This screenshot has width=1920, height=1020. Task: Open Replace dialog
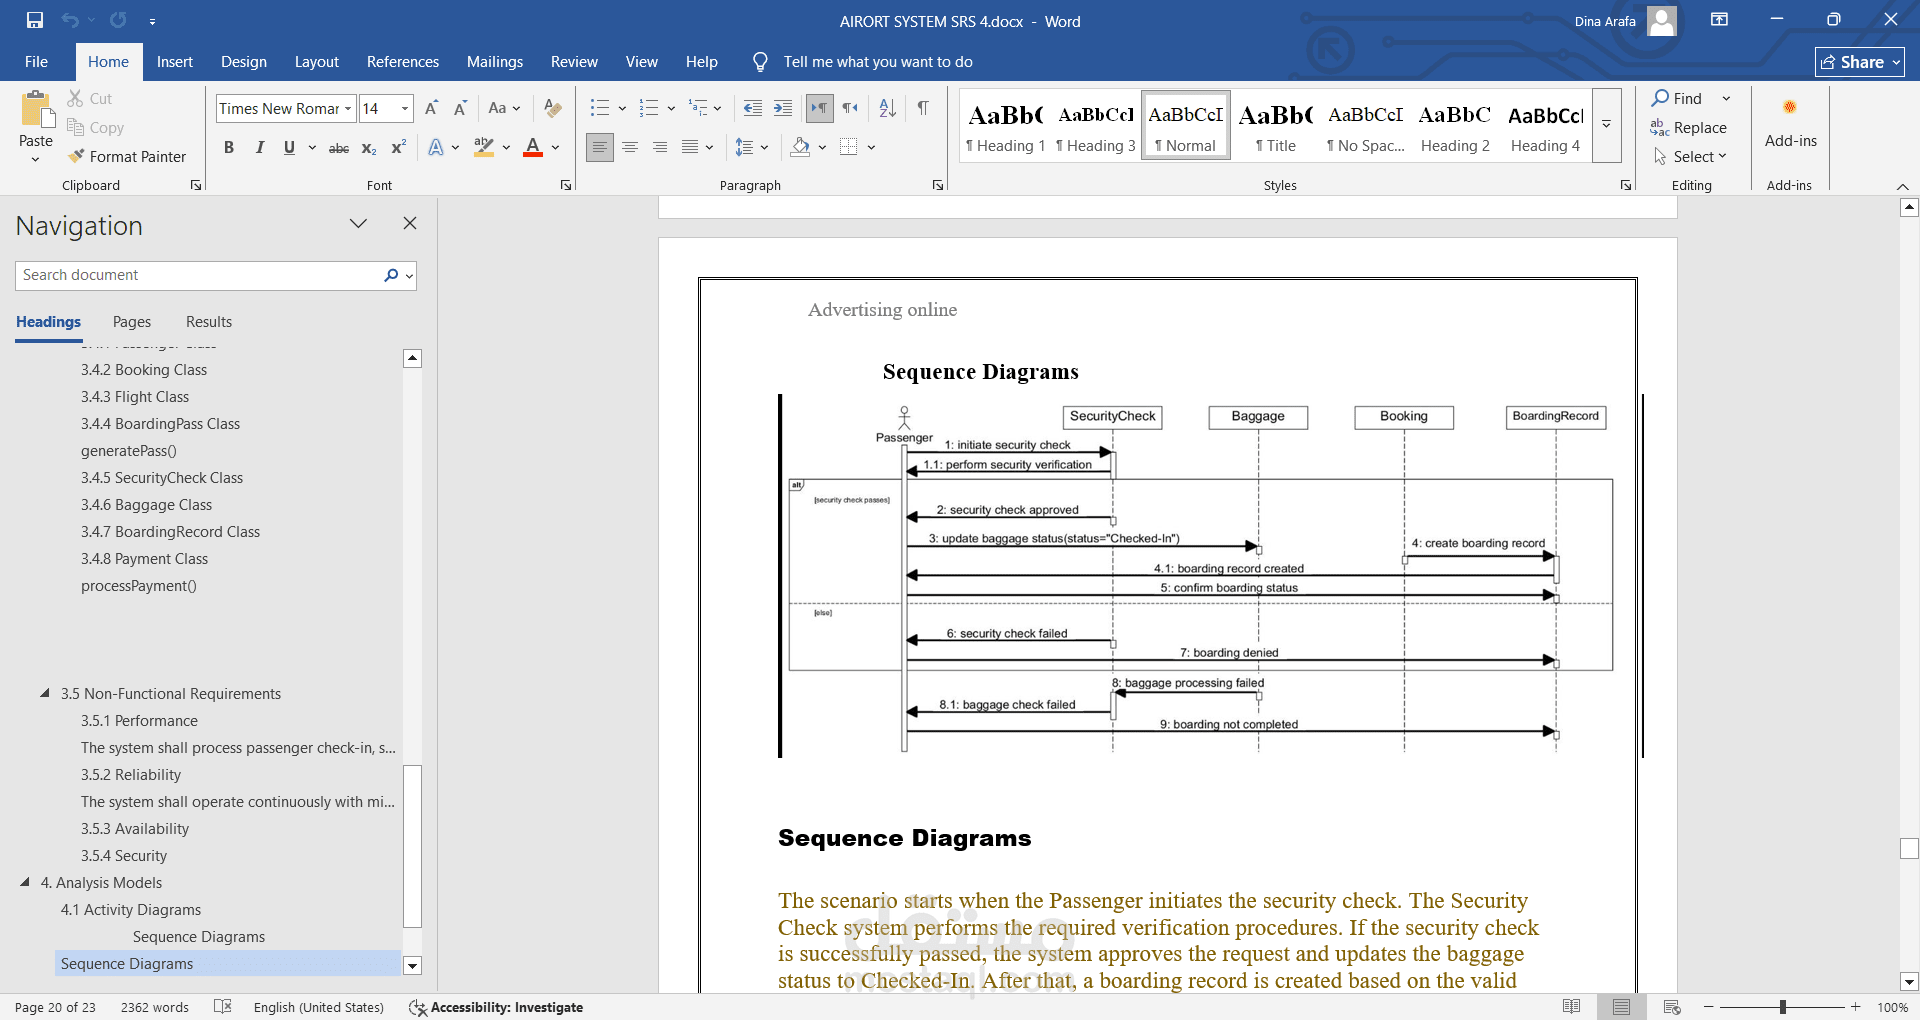coord(1688,127)
